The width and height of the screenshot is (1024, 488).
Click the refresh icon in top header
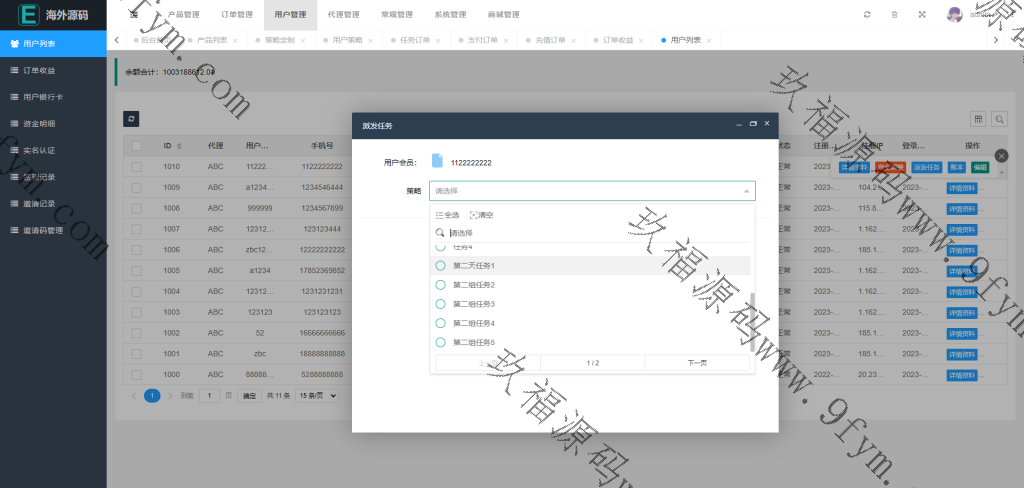click(x=867, y=15)
